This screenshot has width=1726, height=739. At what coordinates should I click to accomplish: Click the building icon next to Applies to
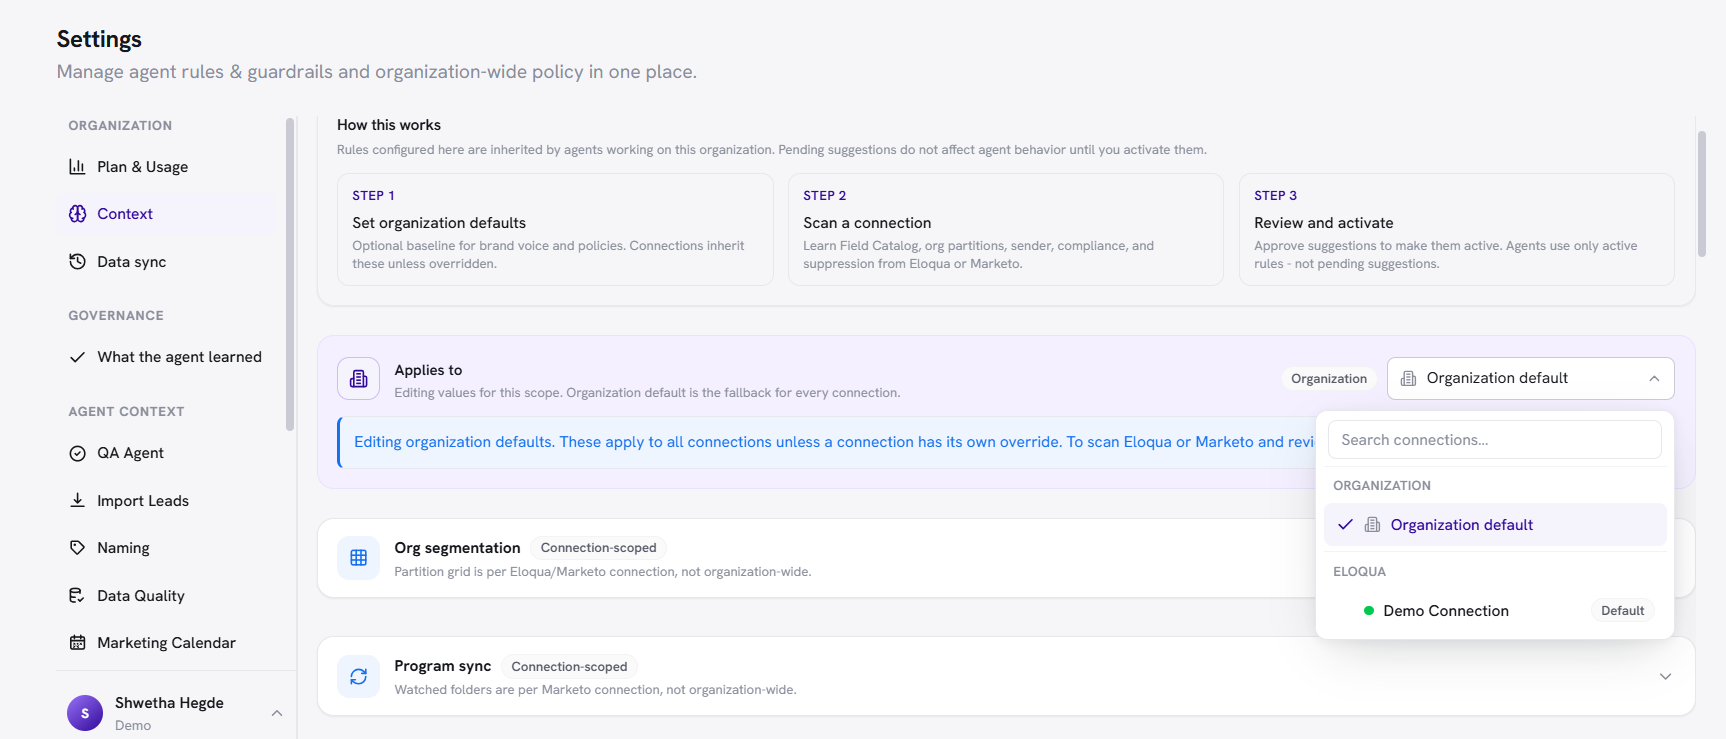[x=358, y=379]
